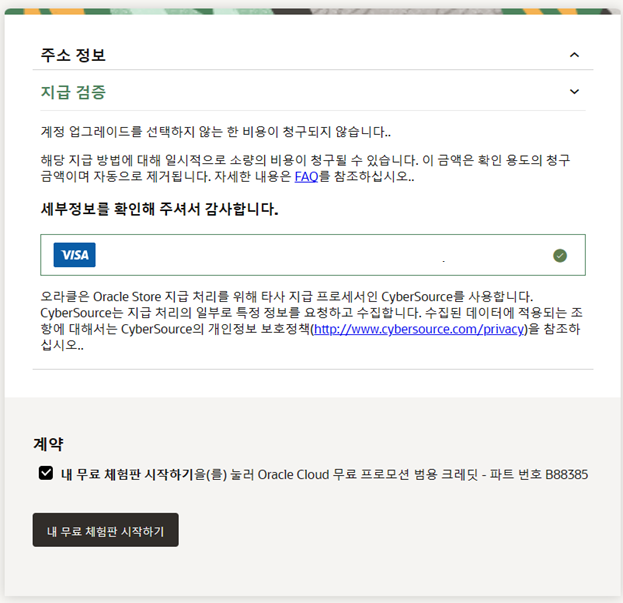The width and height of the screenshot is (623, 603).
Task: Click the 세부정보를 확인해 주셔서 감사합니다 text
Action: coord(159,209)
